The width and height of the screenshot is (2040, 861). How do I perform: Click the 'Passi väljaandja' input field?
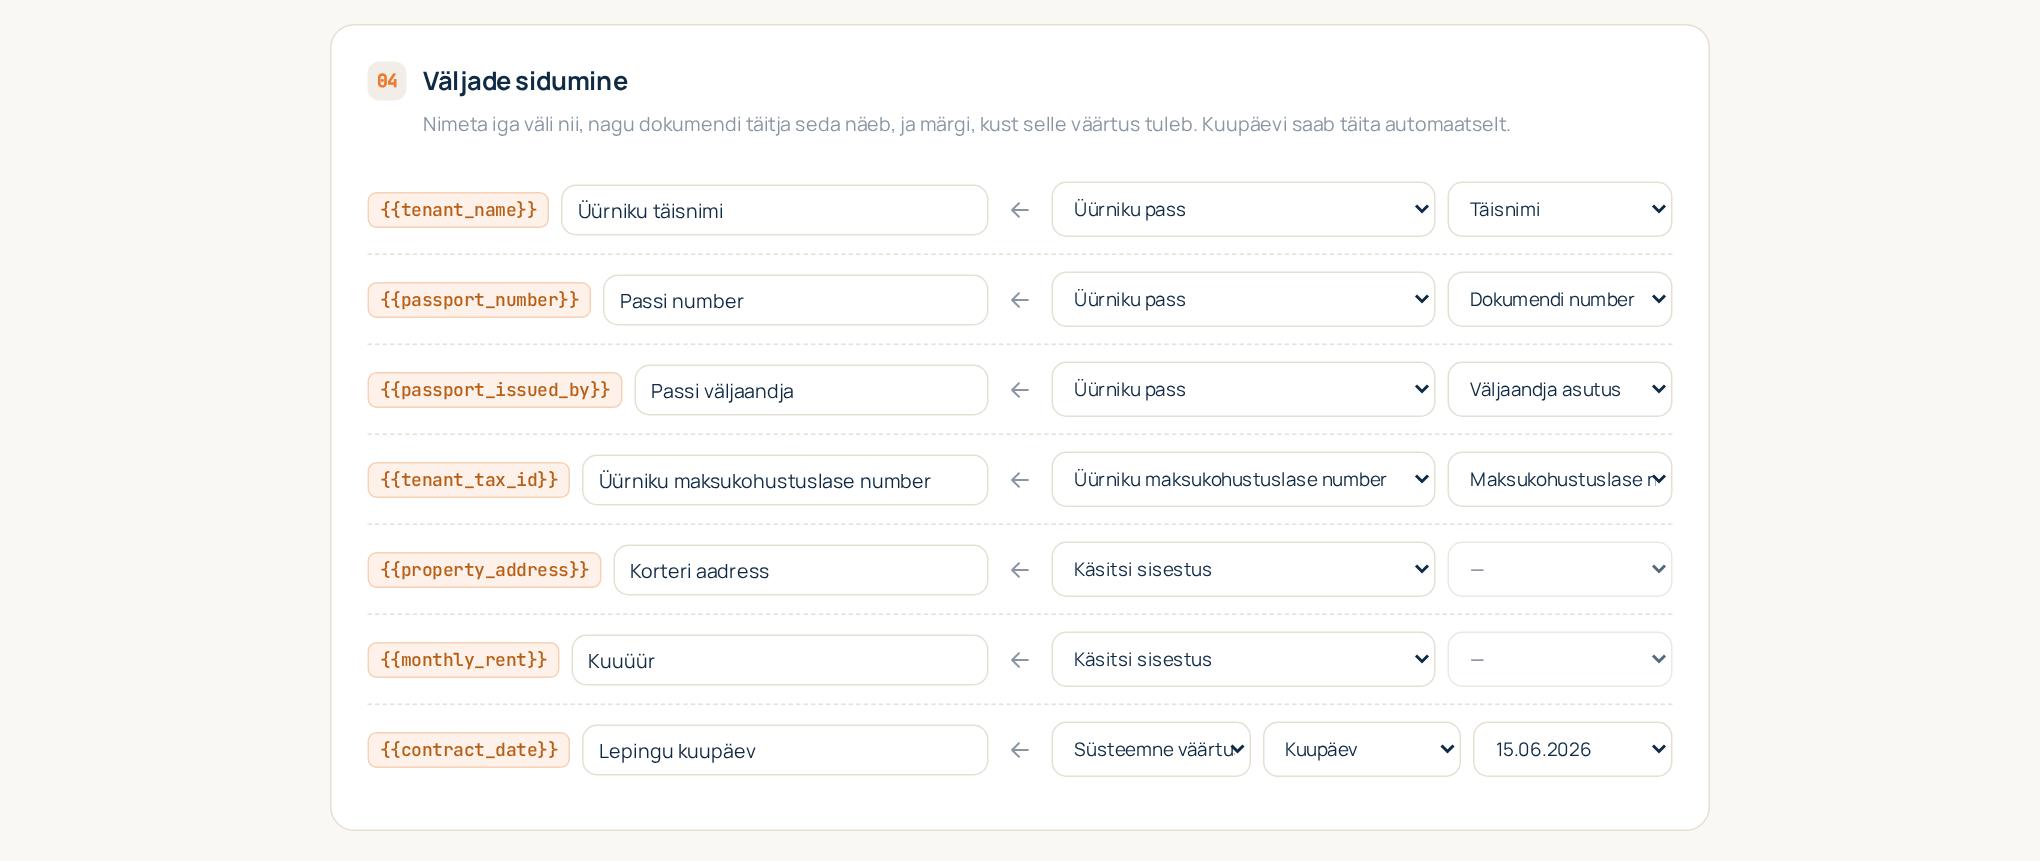pyautogui.click(x=811, y=390)
